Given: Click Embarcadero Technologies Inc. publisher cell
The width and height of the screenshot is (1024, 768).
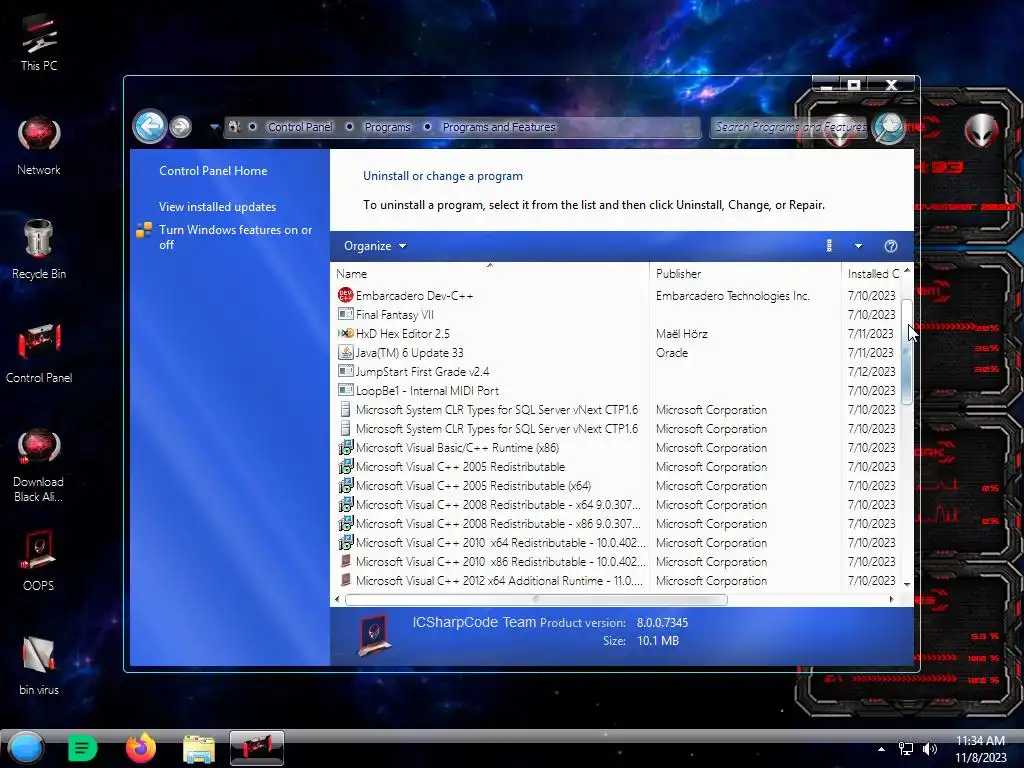Looking at the screenshot, I should pyautogui.click(x=733, y=295).
